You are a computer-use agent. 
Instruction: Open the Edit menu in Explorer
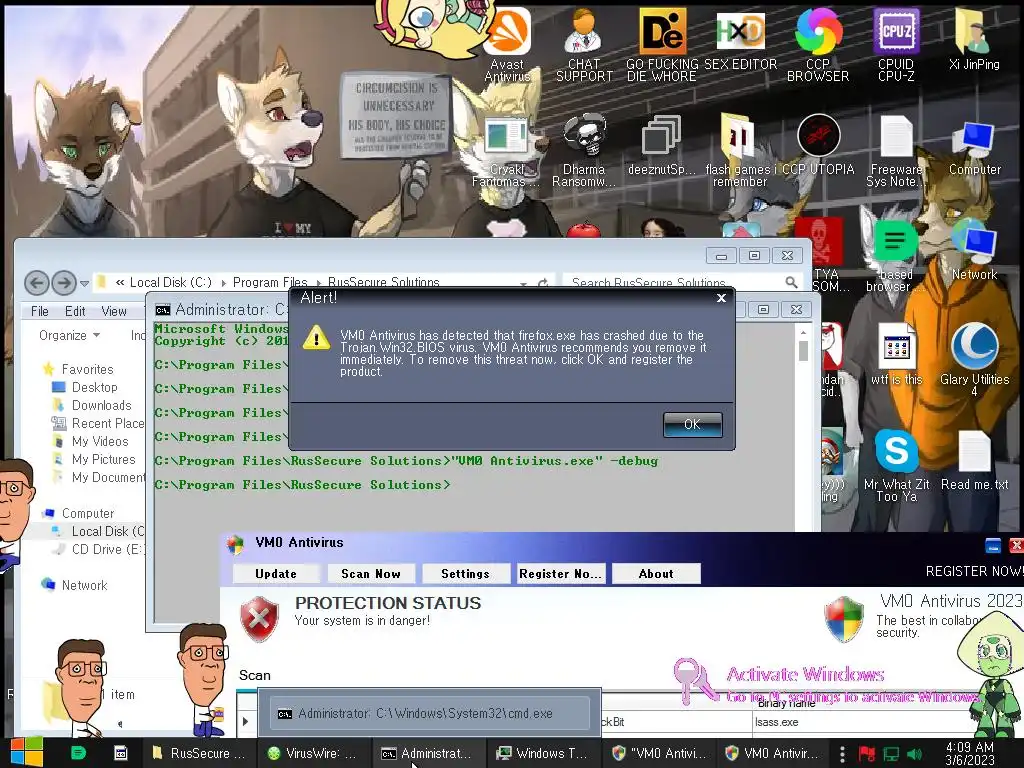pyautogui.click(x=75, y=312)
